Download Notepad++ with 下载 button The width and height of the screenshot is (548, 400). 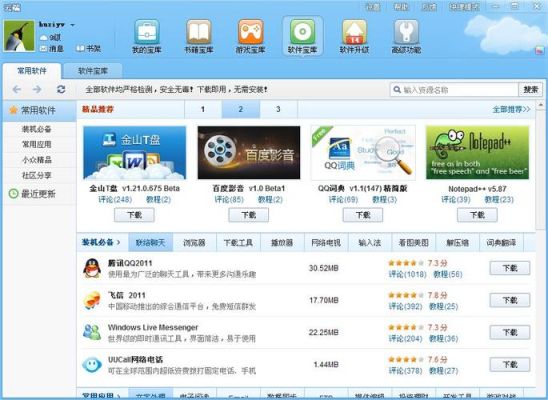tap(477, 215)
